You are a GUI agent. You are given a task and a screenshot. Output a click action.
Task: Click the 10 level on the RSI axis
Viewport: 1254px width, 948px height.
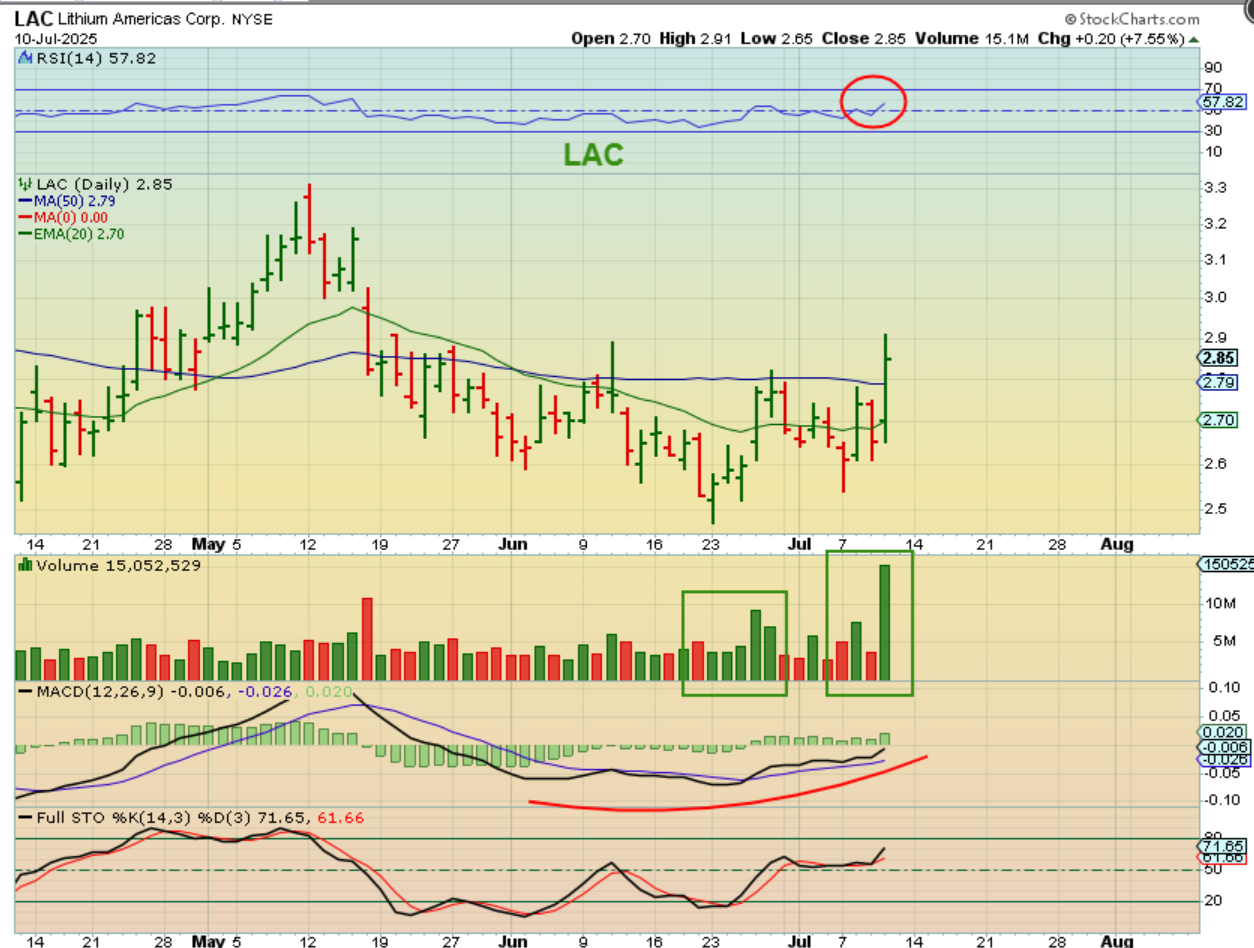coord(1214,152)
